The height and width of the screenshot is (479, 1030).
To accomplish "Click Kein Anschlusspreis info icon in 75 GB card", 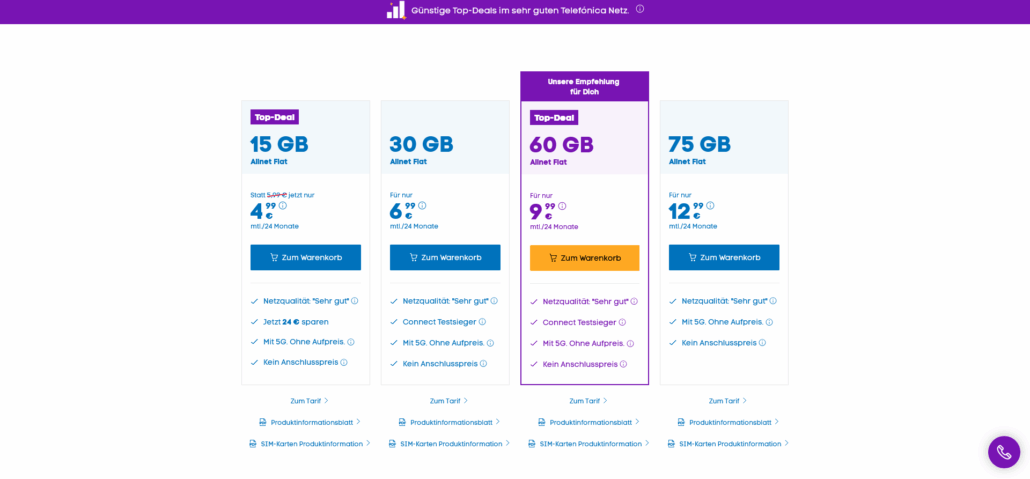I will coord(762,342).
